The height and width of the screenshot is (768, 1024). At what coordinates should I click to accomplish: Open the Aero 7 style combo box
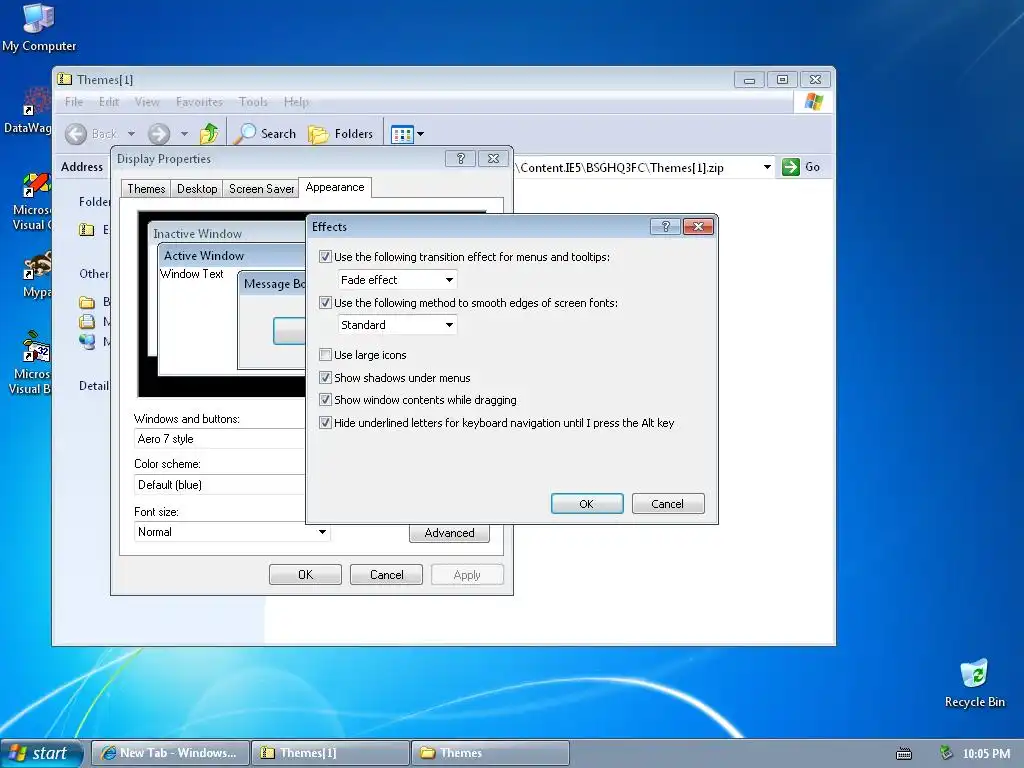(x=219, y=439)
